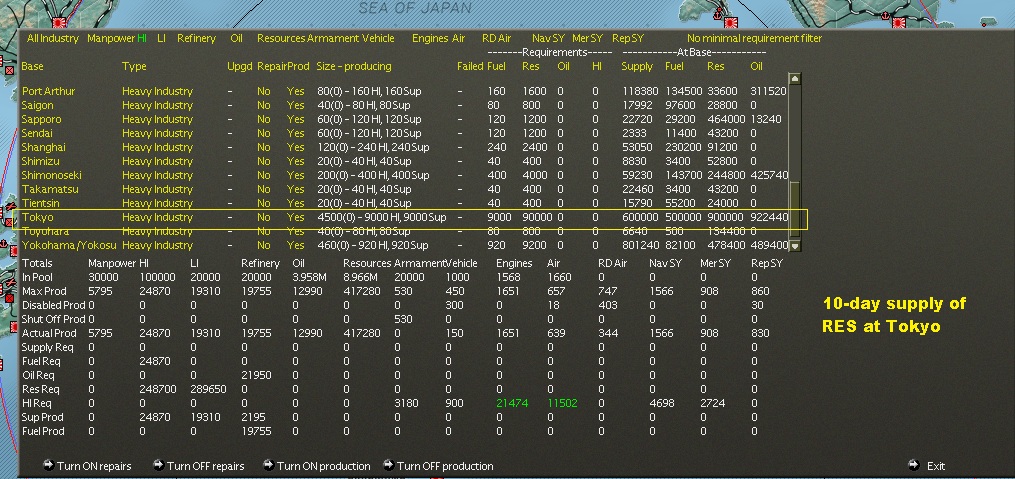The height and width of the screenshot is (479, 1015).
Task: Click the green HI Req value 21474
Action: click(x=512, y=403)
